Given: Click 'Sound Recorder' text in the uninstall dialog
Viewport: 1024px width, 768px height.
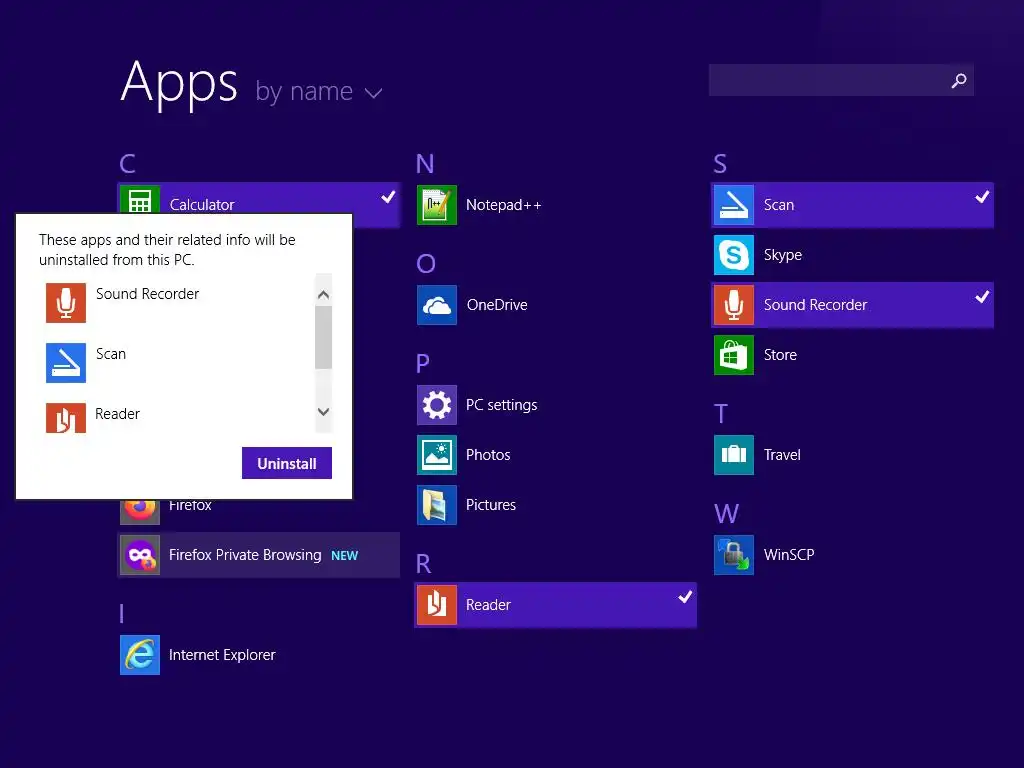Looking at the screenshot, I should 148,294.
